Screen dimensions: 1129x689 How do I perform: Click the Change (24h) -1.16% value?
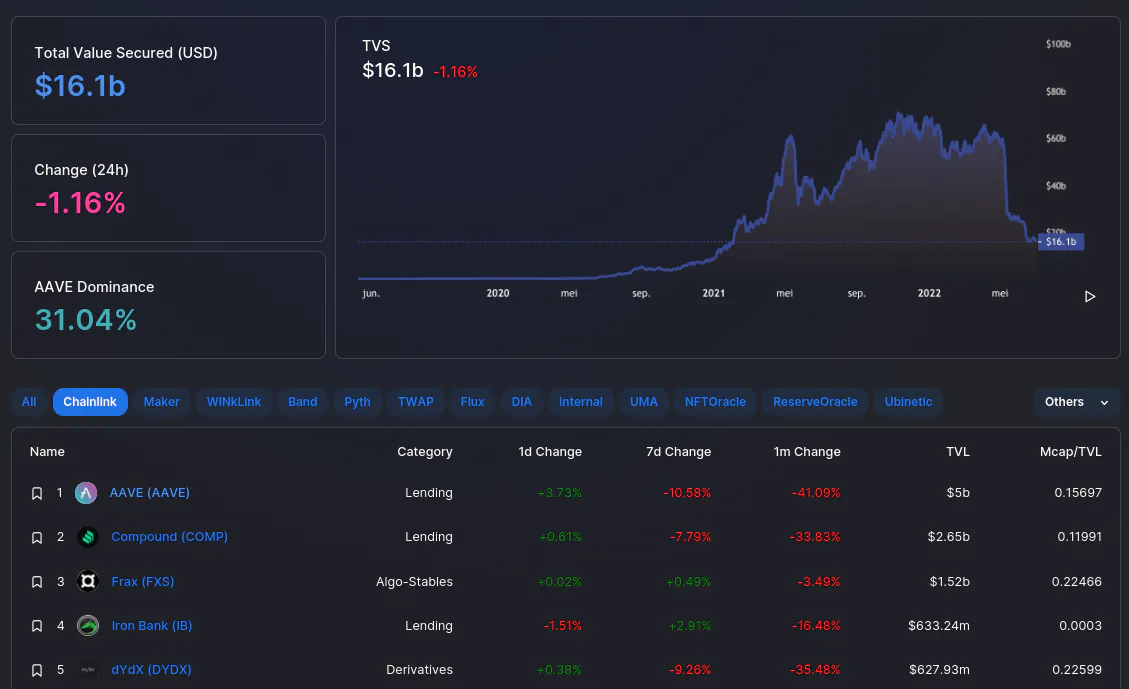pos(80,203)
